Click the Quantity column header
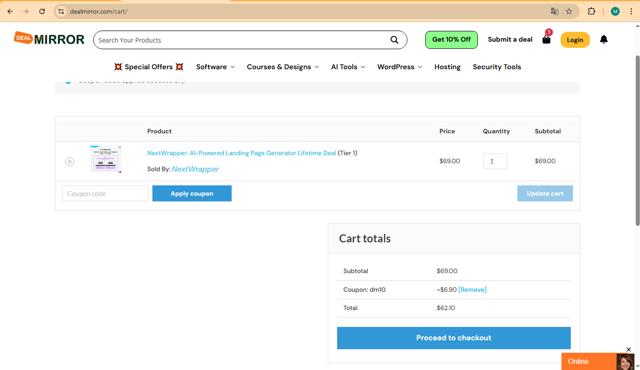640x370 pixels. (496, 131)
